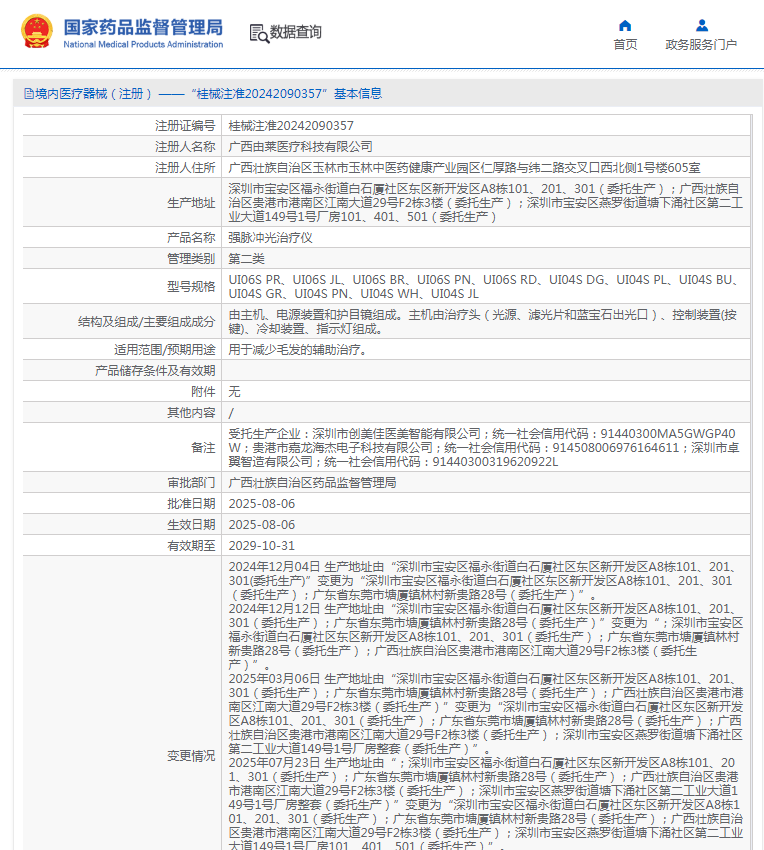Click 数据查询 label
The image size is (764, 850).
[x=296, y=33]
